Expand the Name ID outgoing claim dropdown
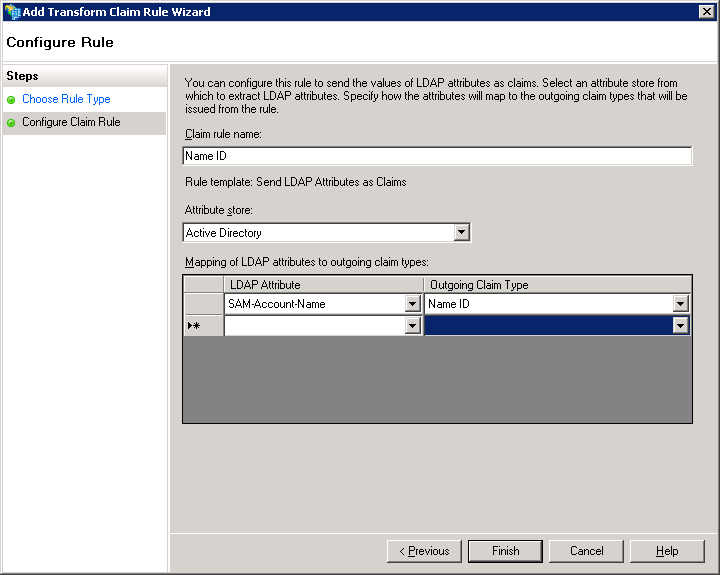 tap(680, 304)
